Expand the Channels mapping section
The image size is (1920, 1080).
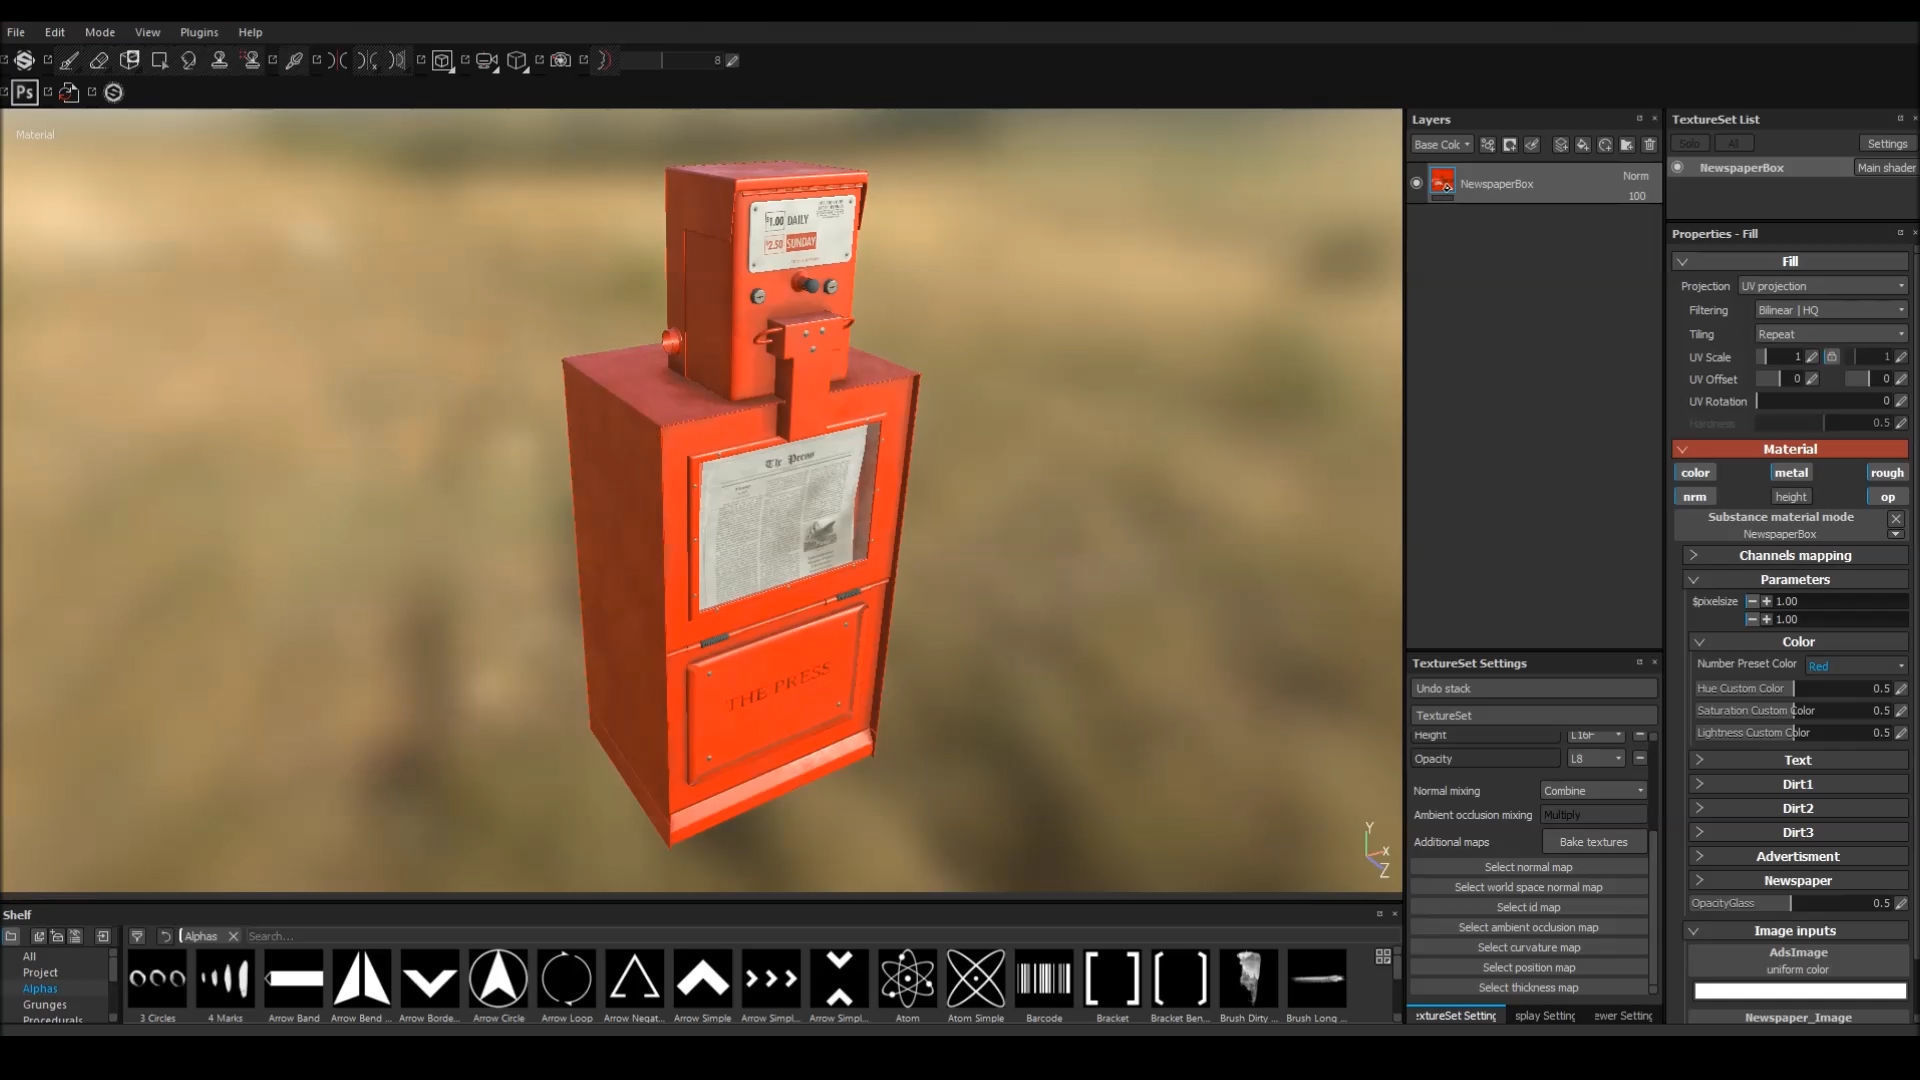tap(1796, 556)
